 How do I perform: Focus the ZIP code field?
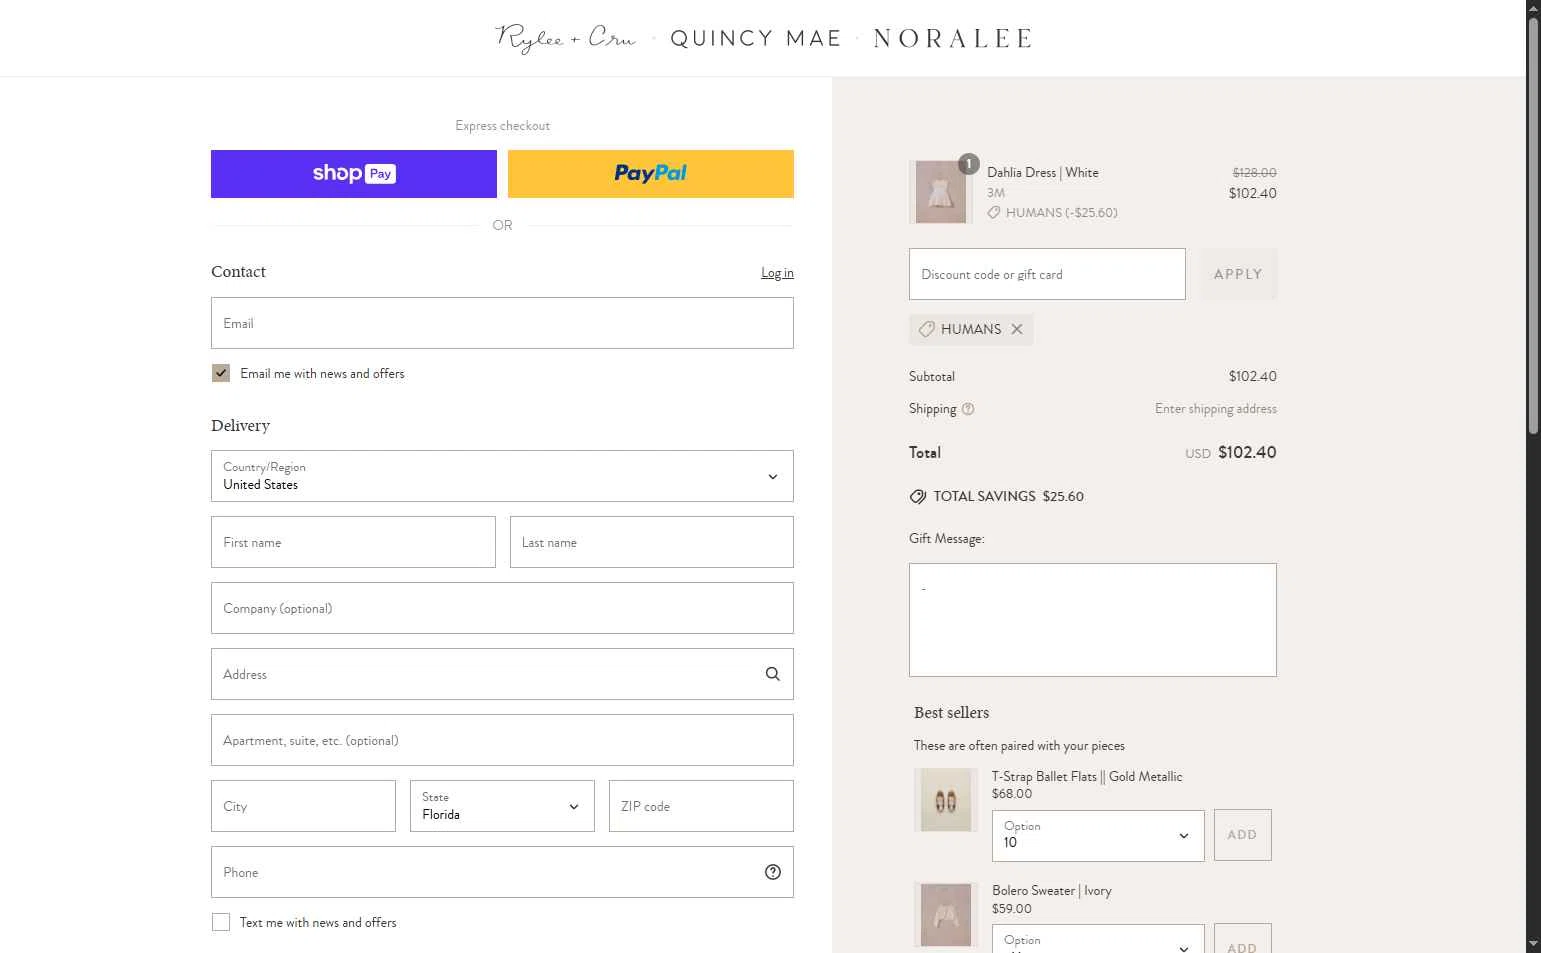pyautogui.click(x=701, y=806)
